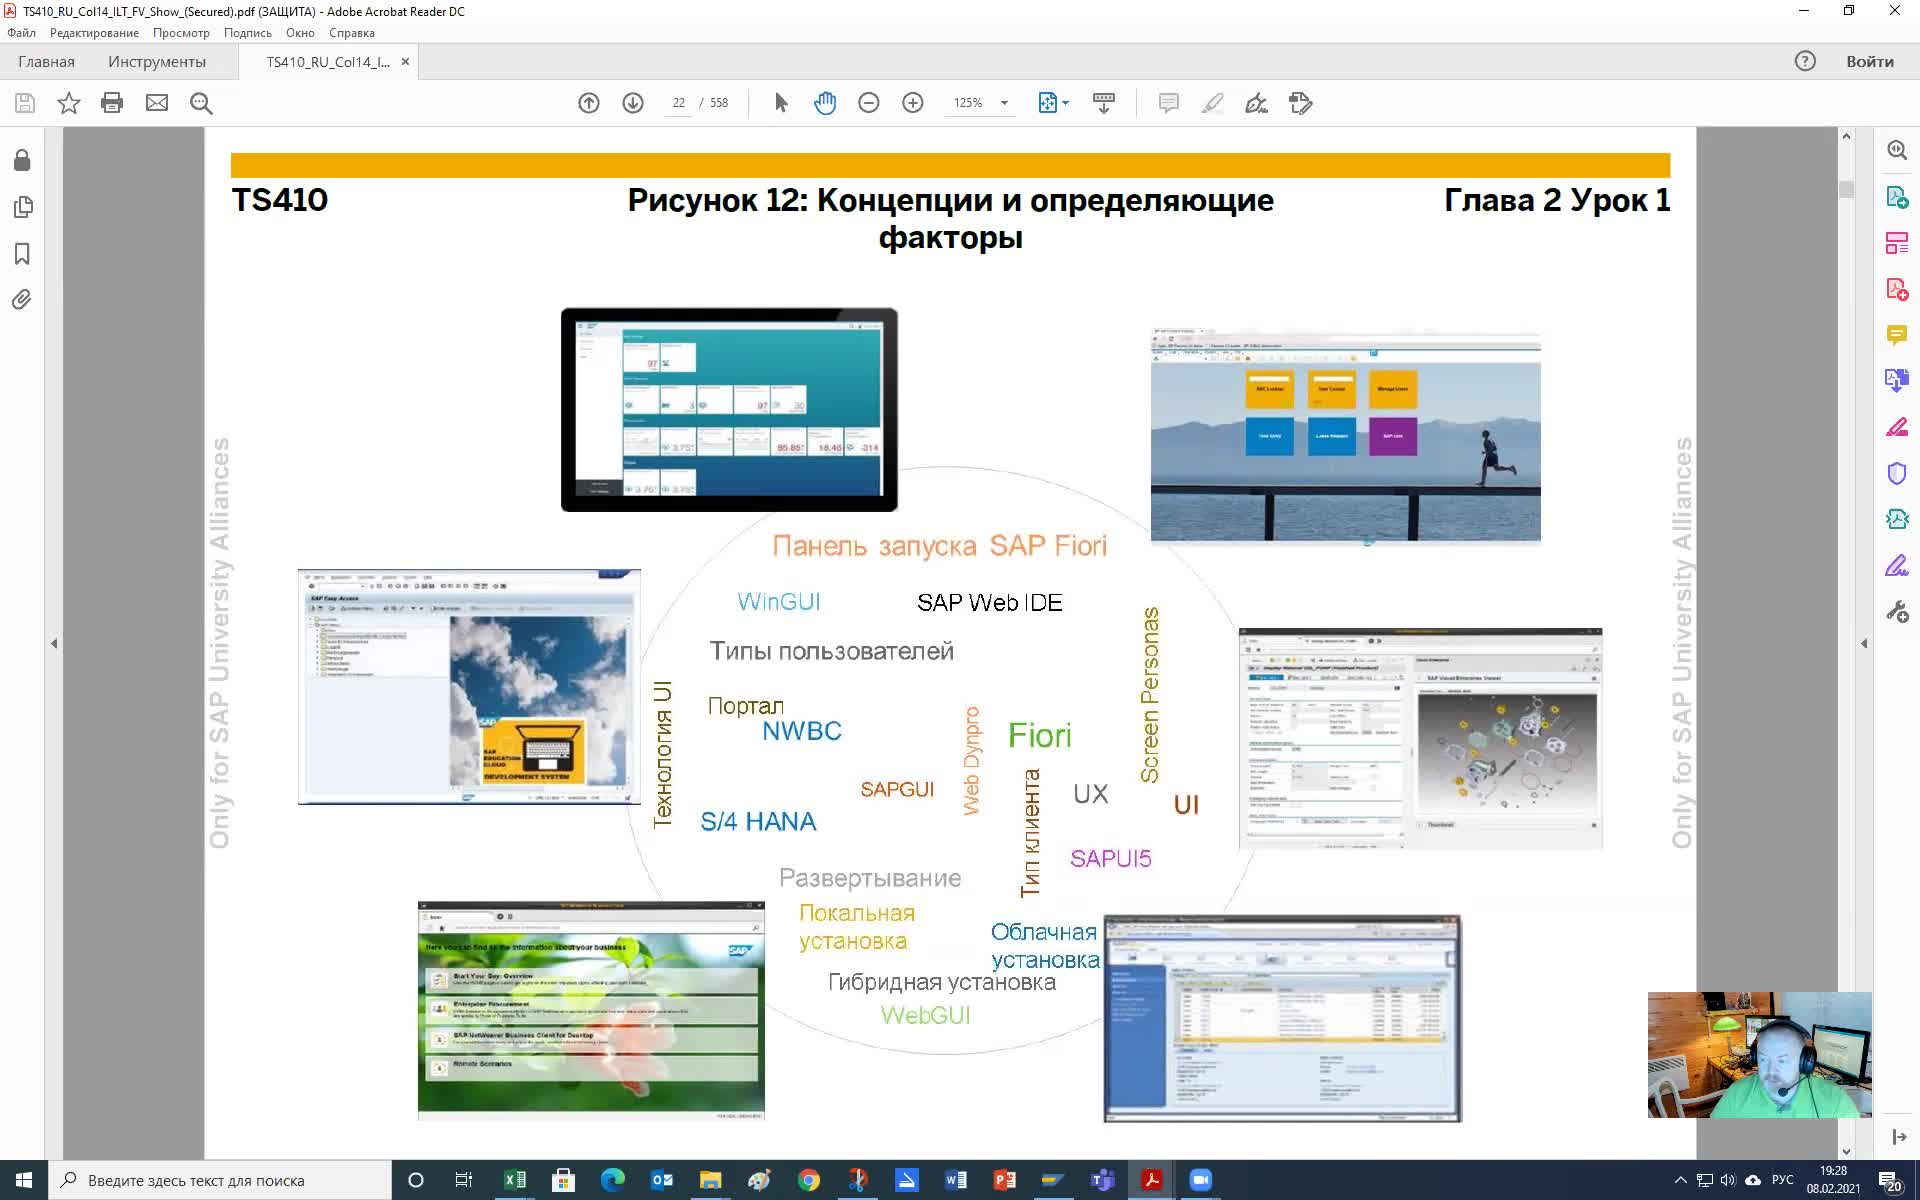1920x1200 pixels.
Task: Open the security lock panel in the left sidebar
Action: click(22, 160)
